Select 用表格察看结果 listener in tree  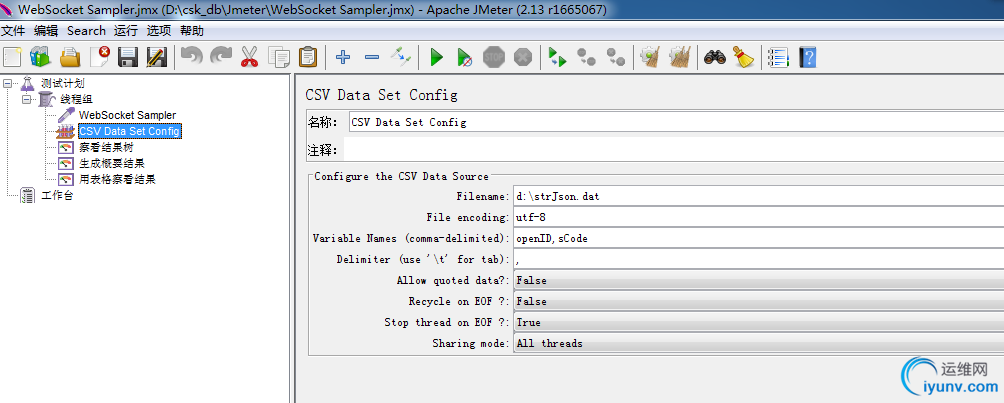(x=117, y=179)
